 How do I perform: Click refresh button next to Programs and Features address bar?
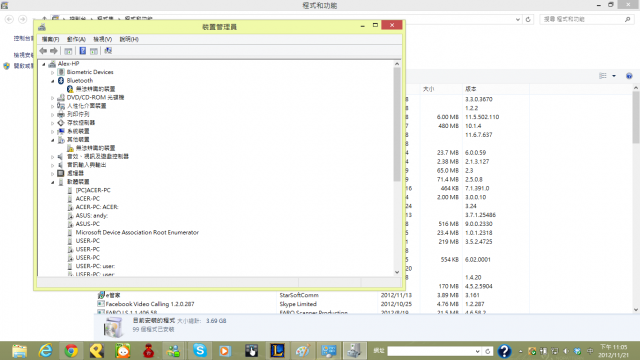click(x=528, y=19)
